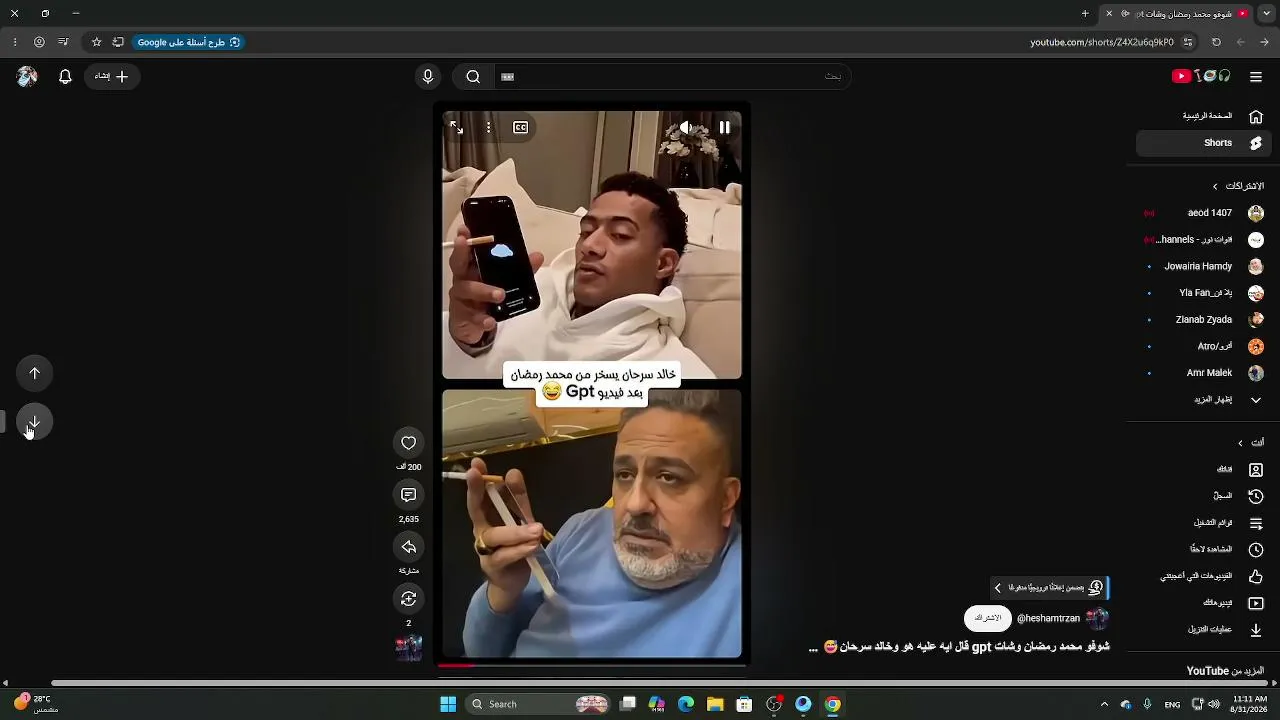Reload the page
Image resolution: width=1280 pixels, height=720 pixels.
click(x=1216, y=42)
